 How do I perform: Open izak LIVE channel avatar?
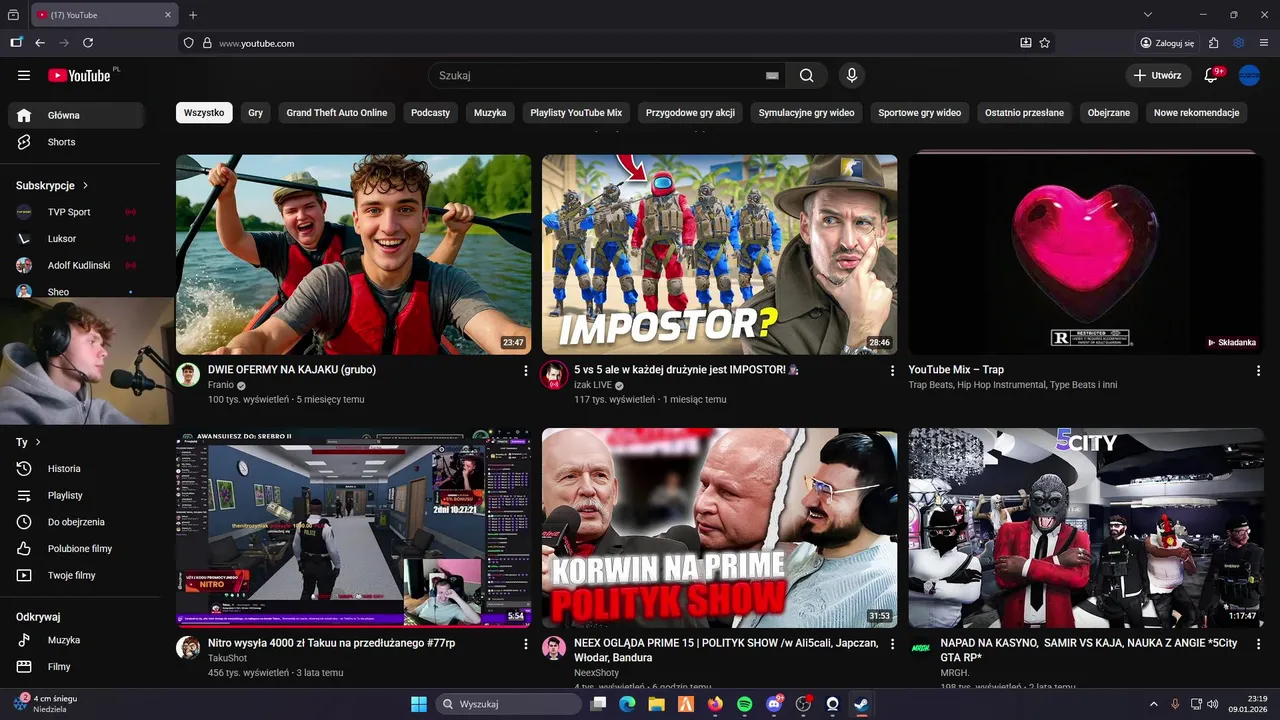coord(554,375)
